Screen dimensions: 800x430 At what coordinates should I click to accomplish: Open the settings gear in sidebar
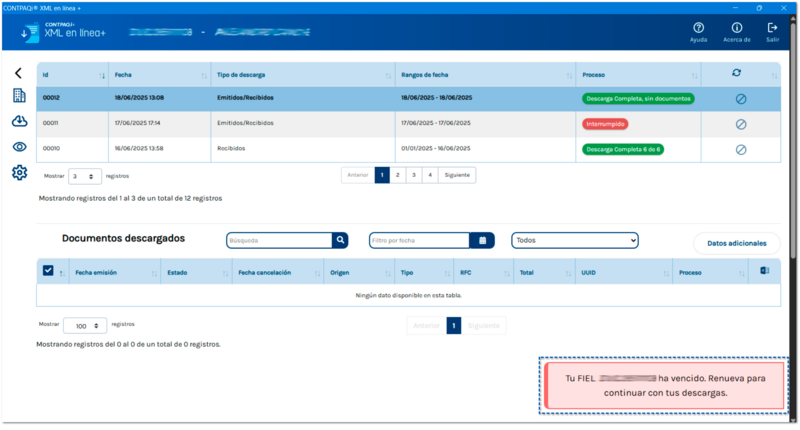(x=18, y=173)
